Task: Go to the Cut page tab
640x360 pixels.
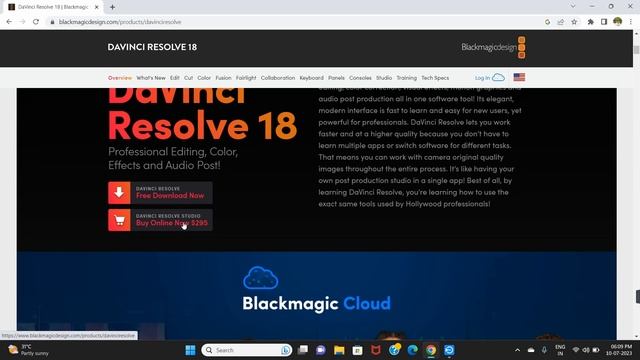Action: point(188,78)
